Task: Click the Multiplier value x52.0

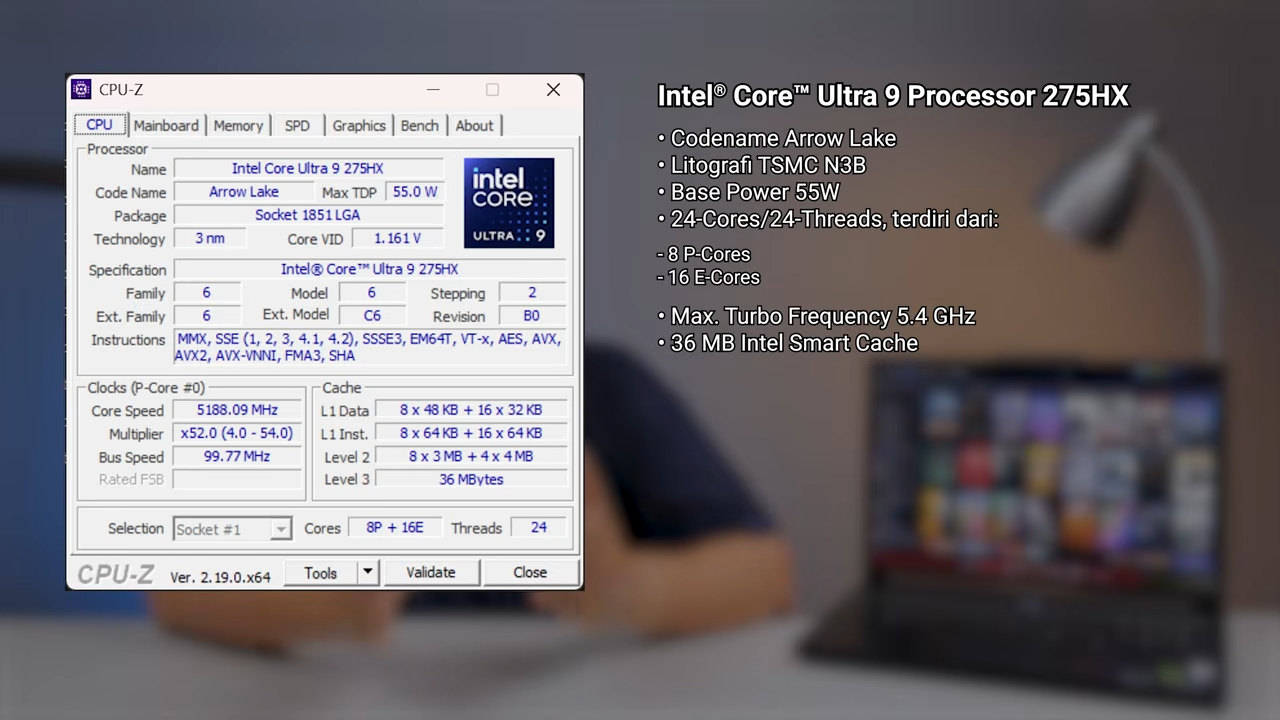Action: [x=237, y=433]
